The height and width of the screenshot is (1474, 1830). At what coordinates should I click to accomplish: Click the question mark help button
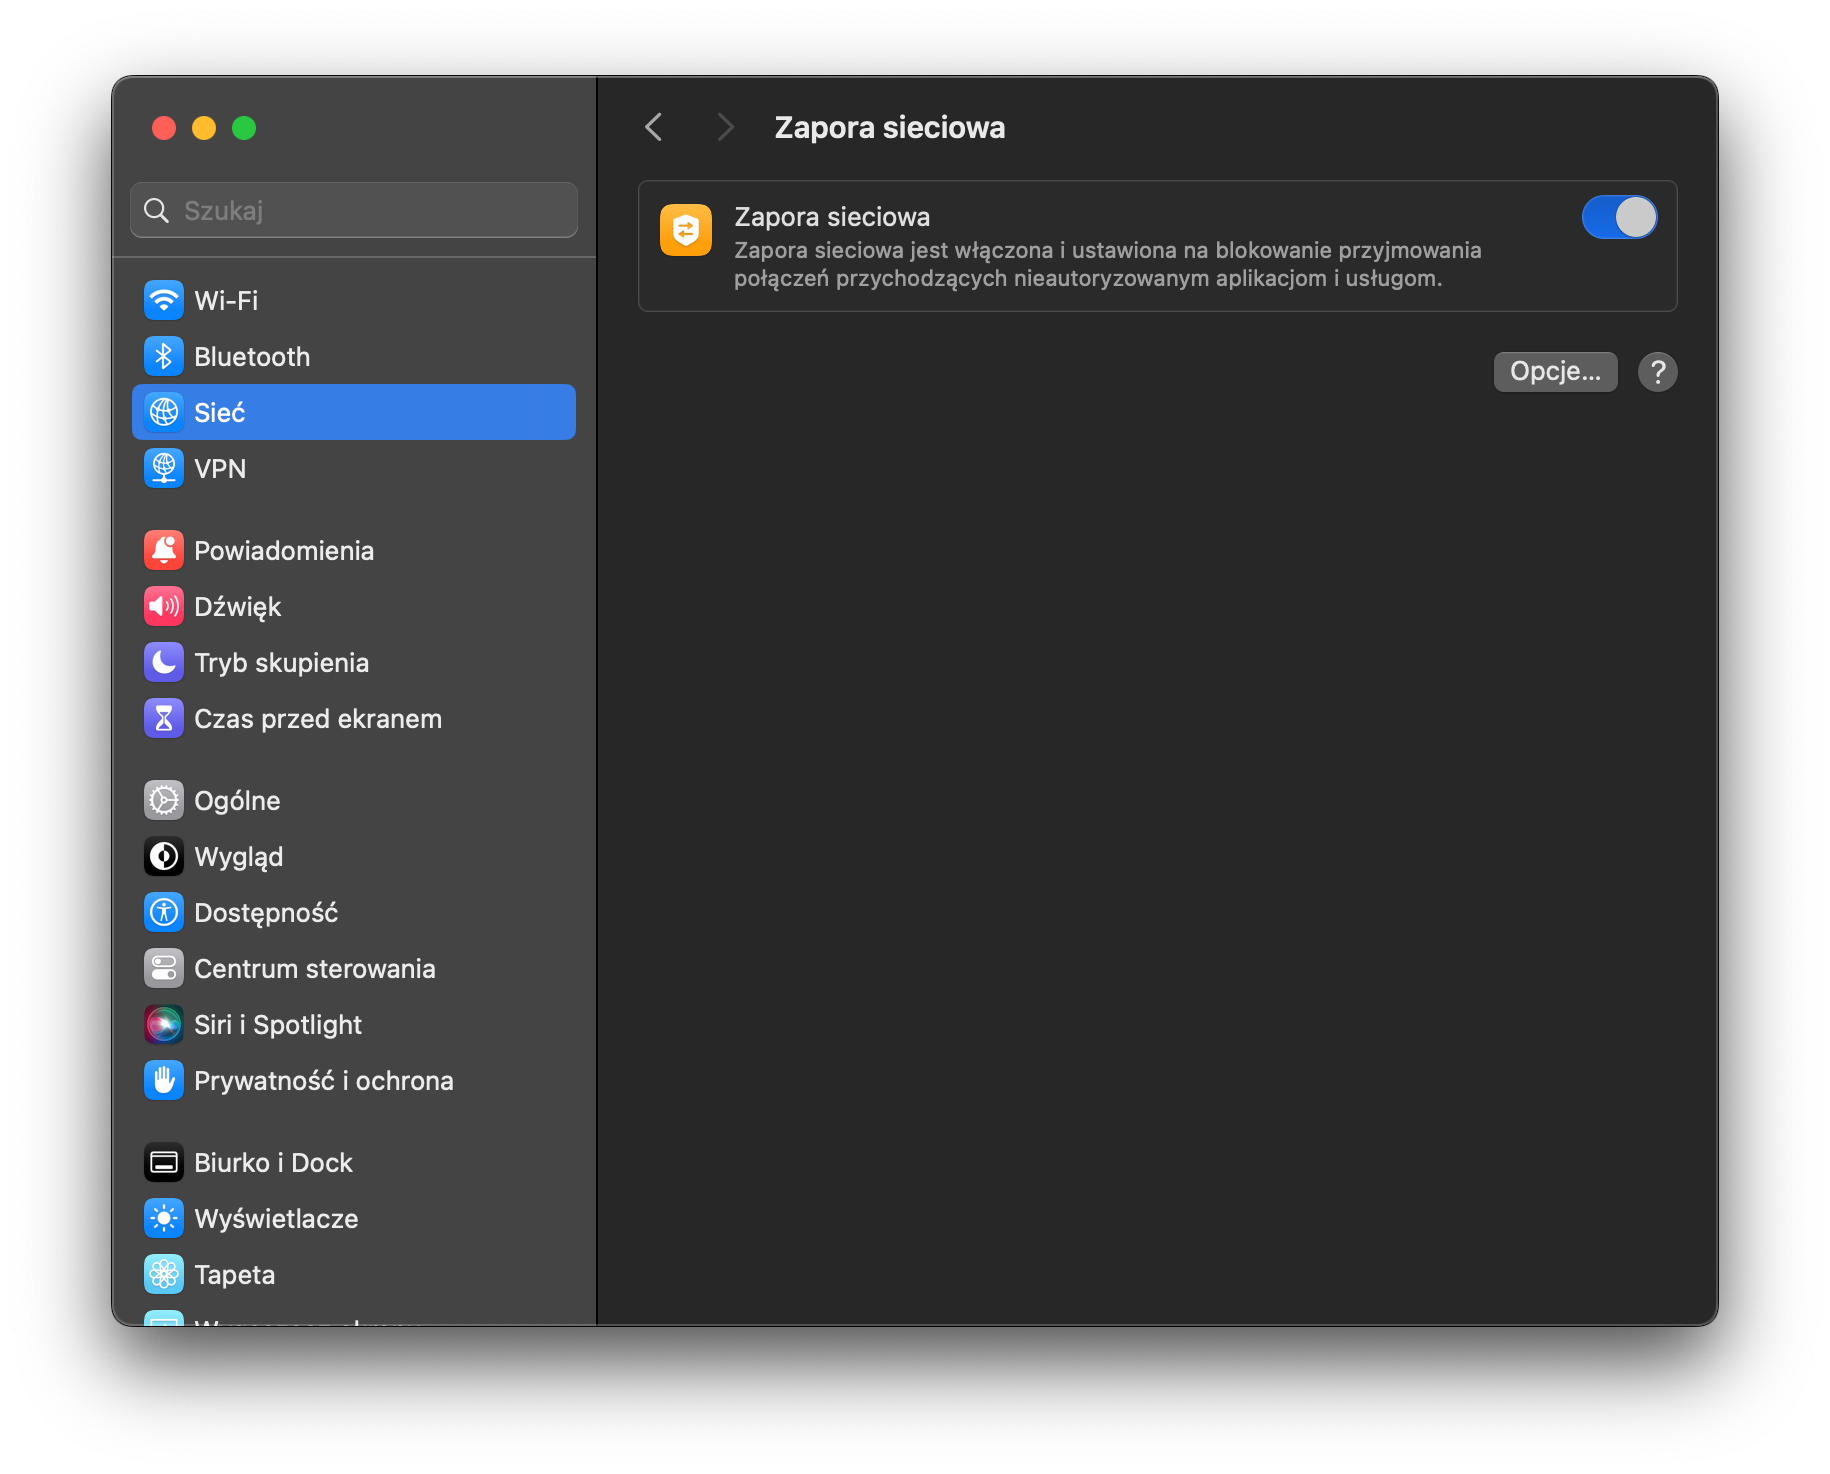(1657, 372)
